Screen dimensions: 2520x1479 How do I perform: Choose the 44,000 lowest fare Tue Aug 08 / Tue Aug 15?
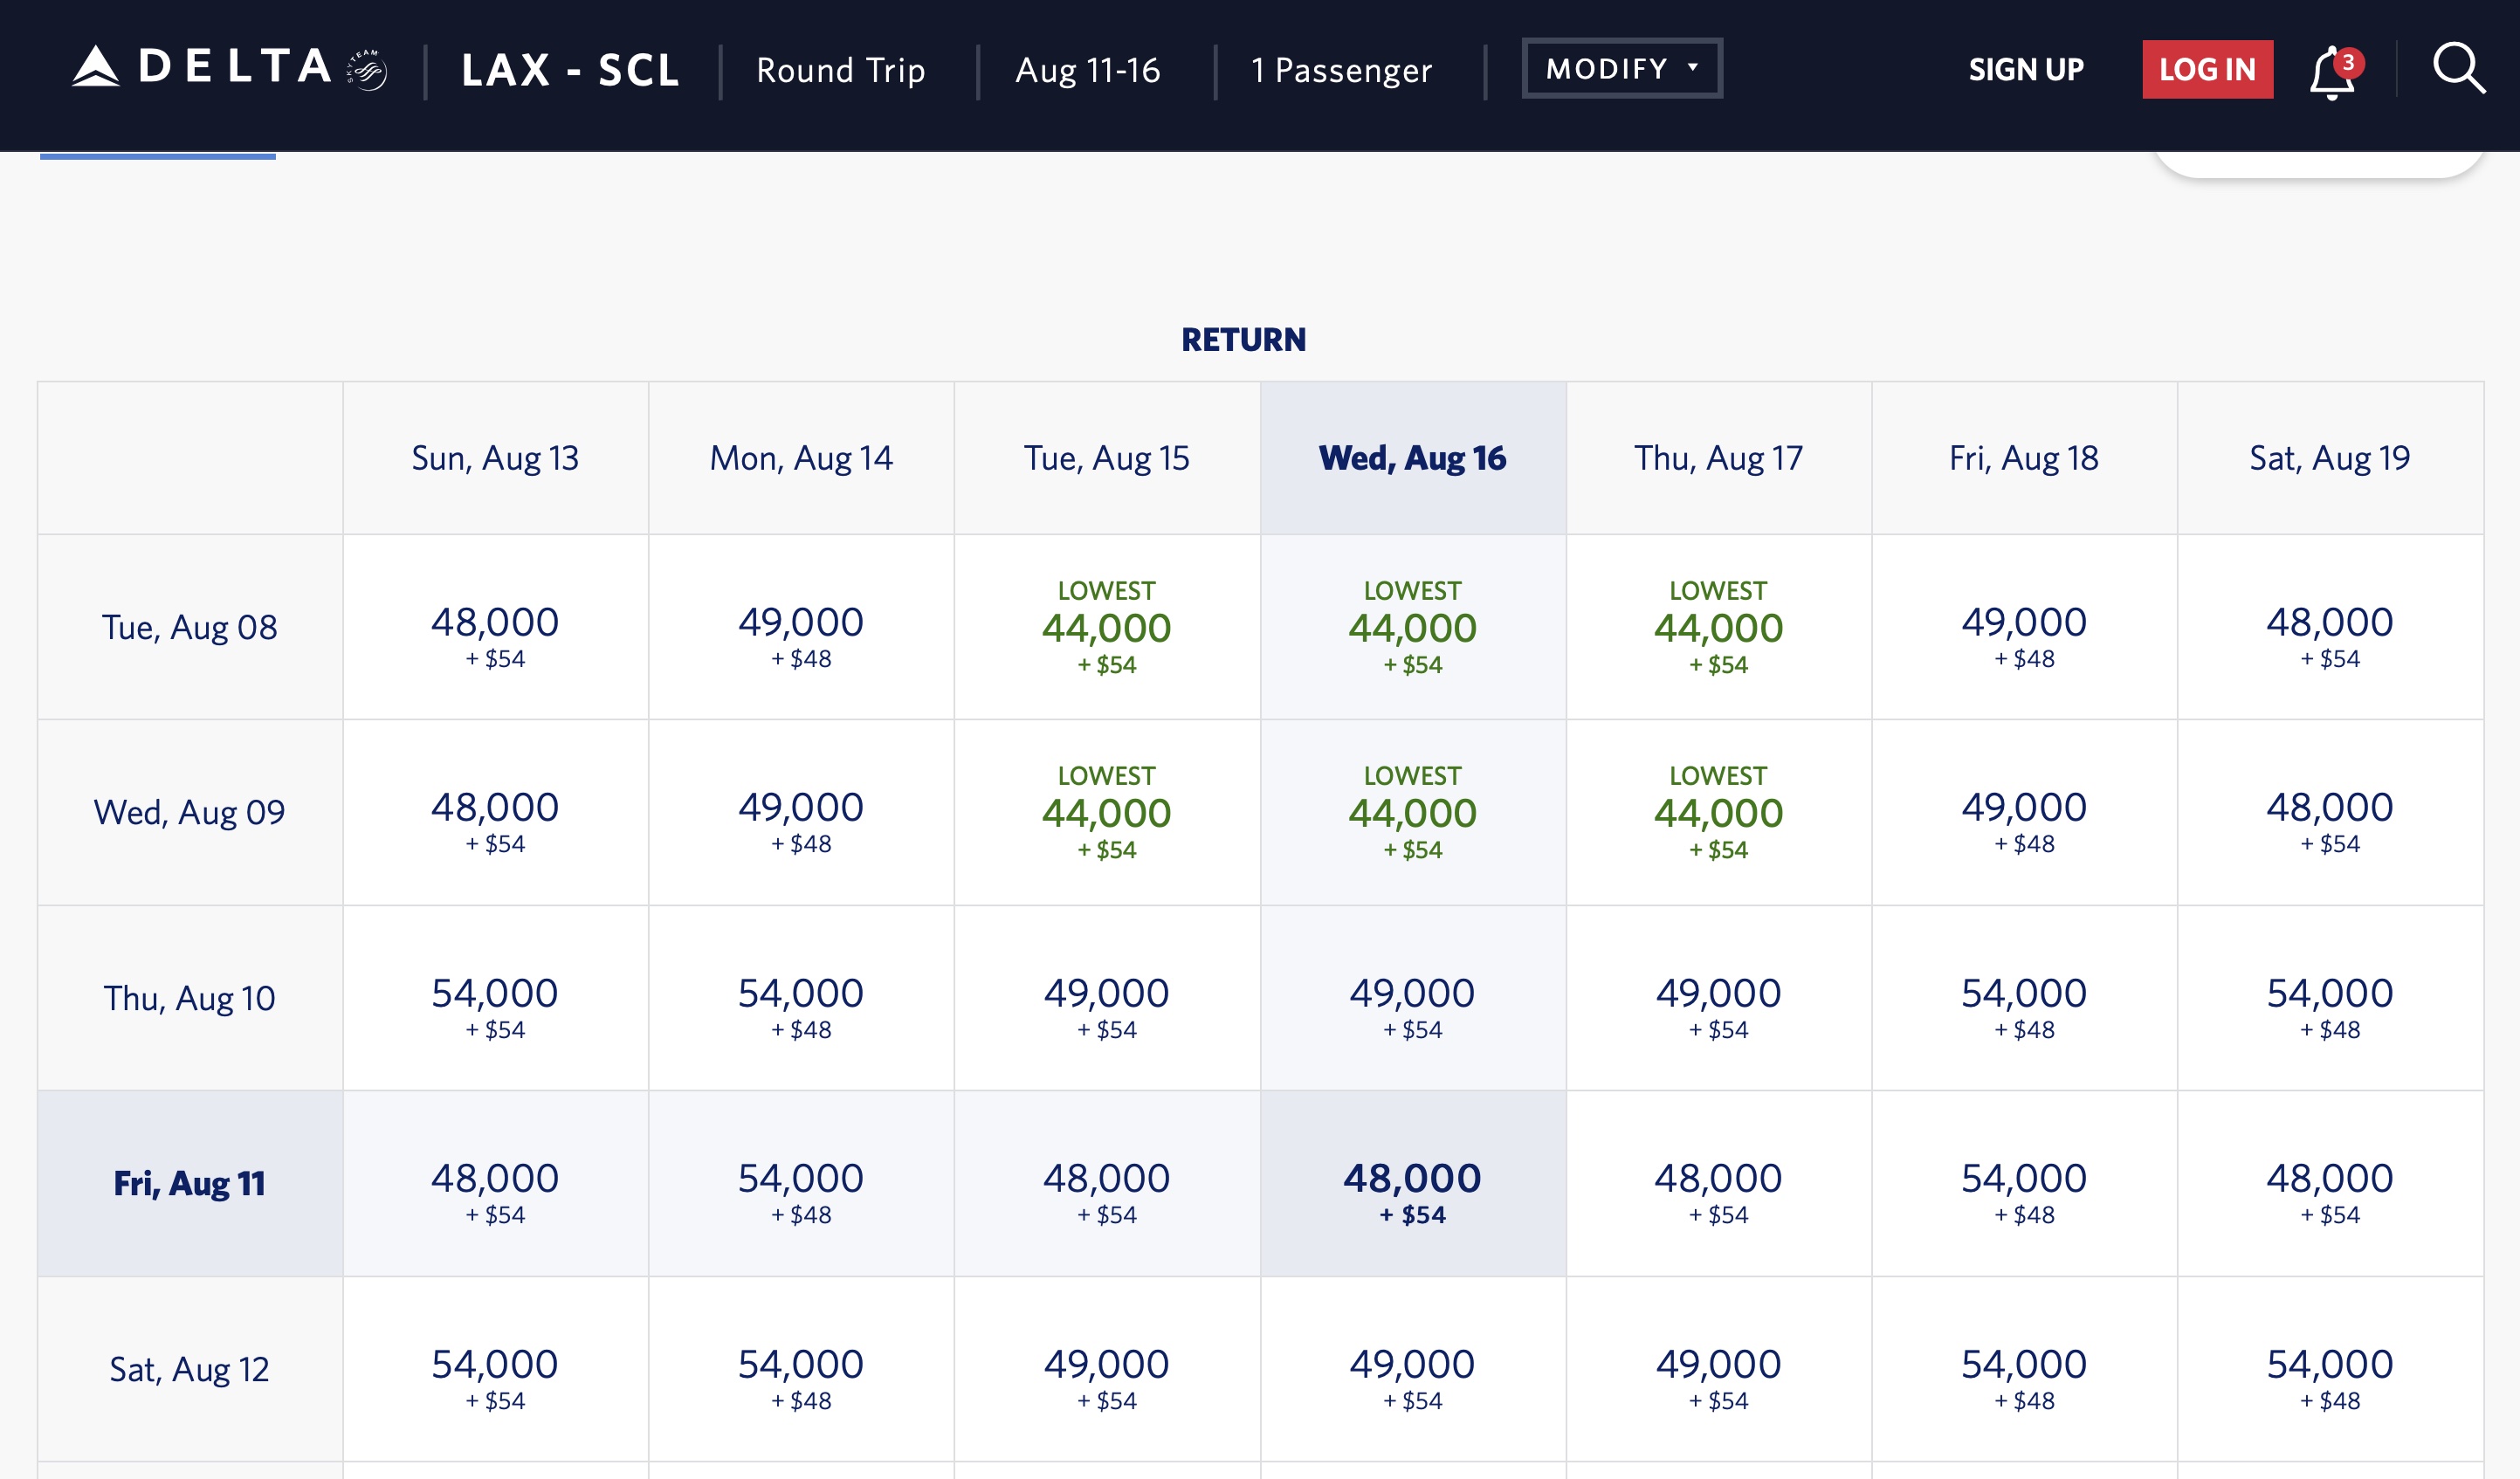(1106, 628)
